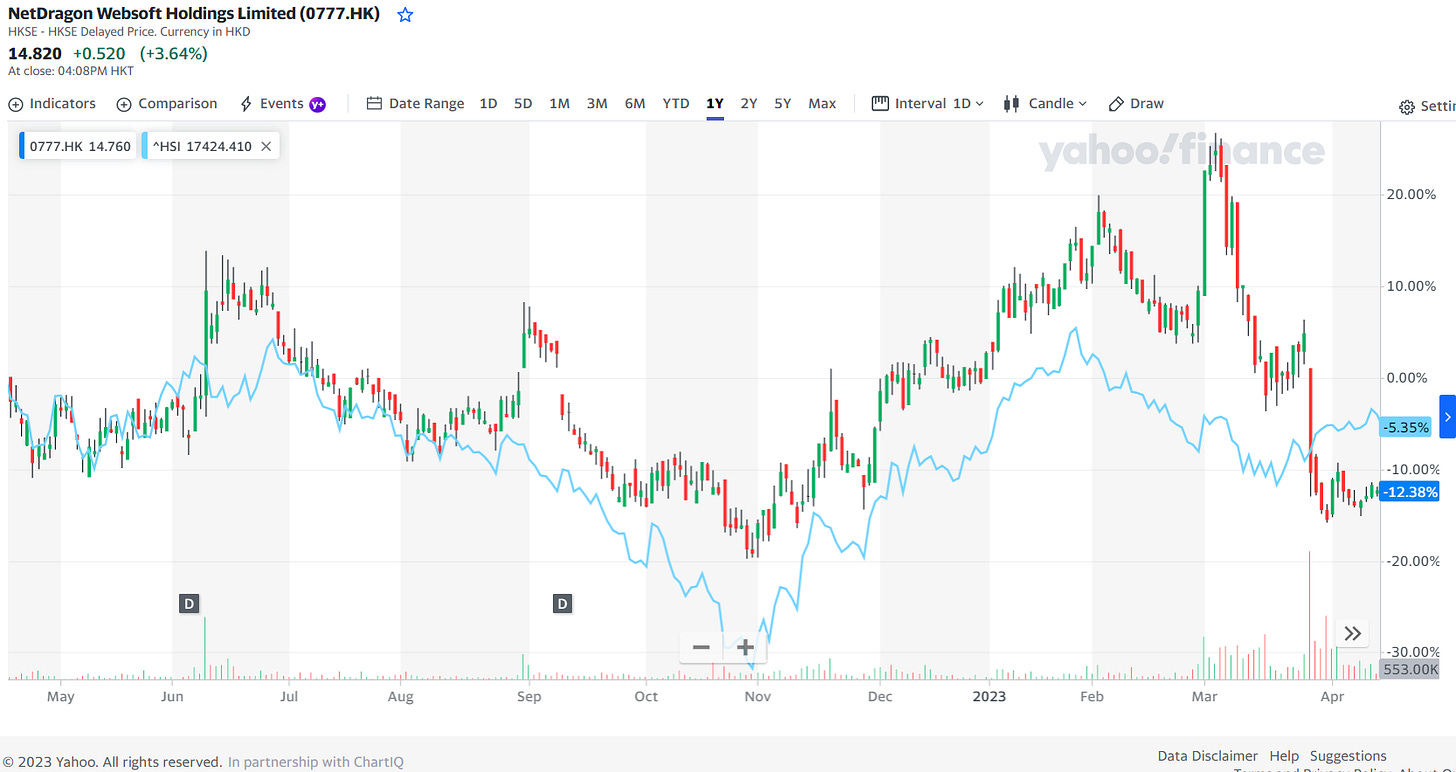The image size is (1456, 772).
Task: Select the 1M time range
Action: 559,104
